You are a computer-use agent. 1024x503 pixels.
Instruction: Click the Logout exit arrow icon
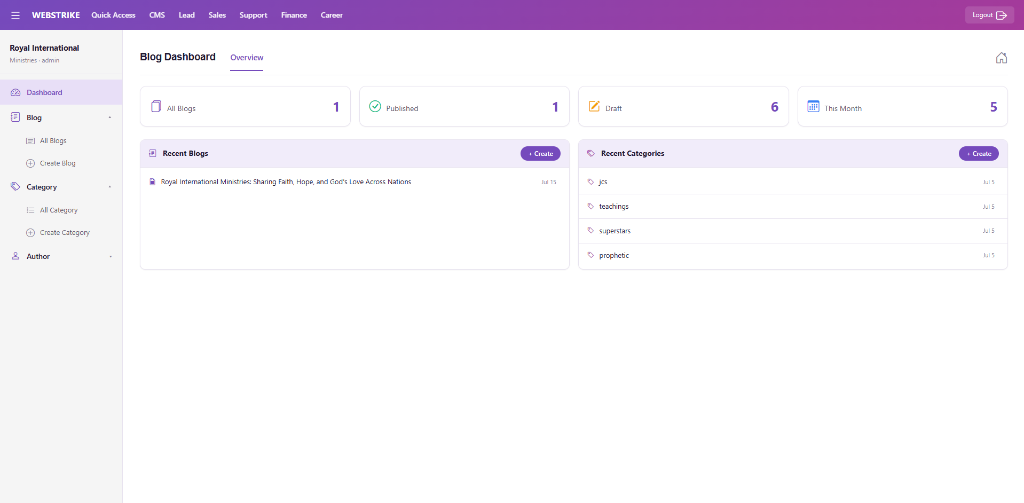tap(1002, 15)
